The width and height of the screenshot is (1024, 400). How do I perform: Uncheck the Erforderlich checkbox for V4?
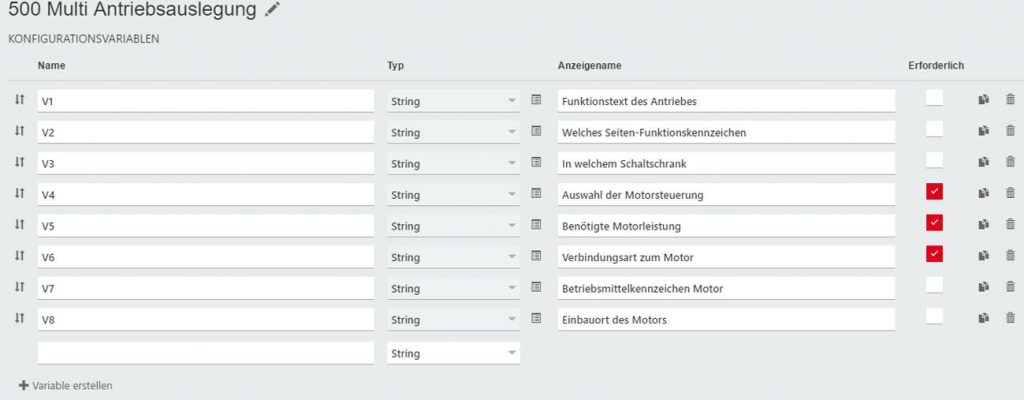pos(934,191)
